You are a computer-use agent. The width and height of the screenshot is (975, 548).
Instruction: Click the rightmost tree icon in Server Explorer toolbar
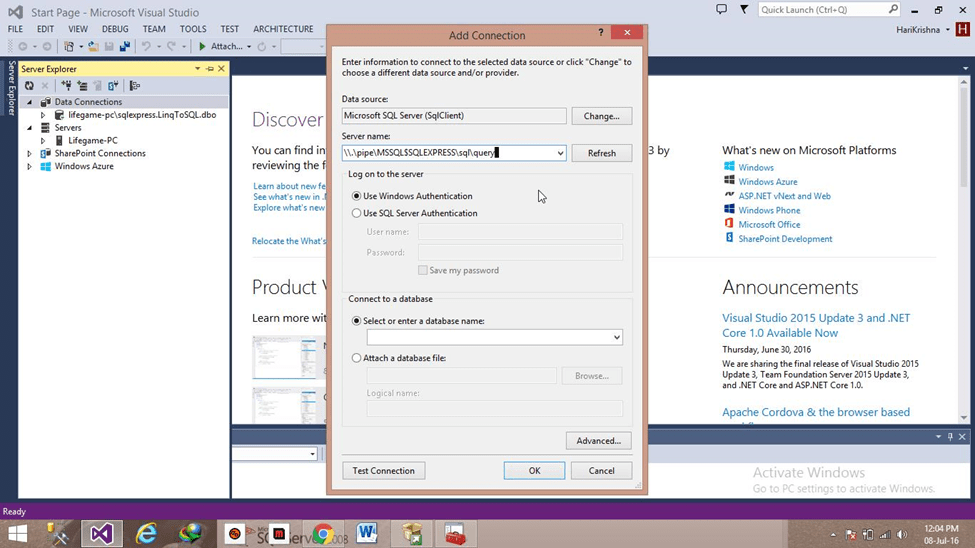(135, 86)
